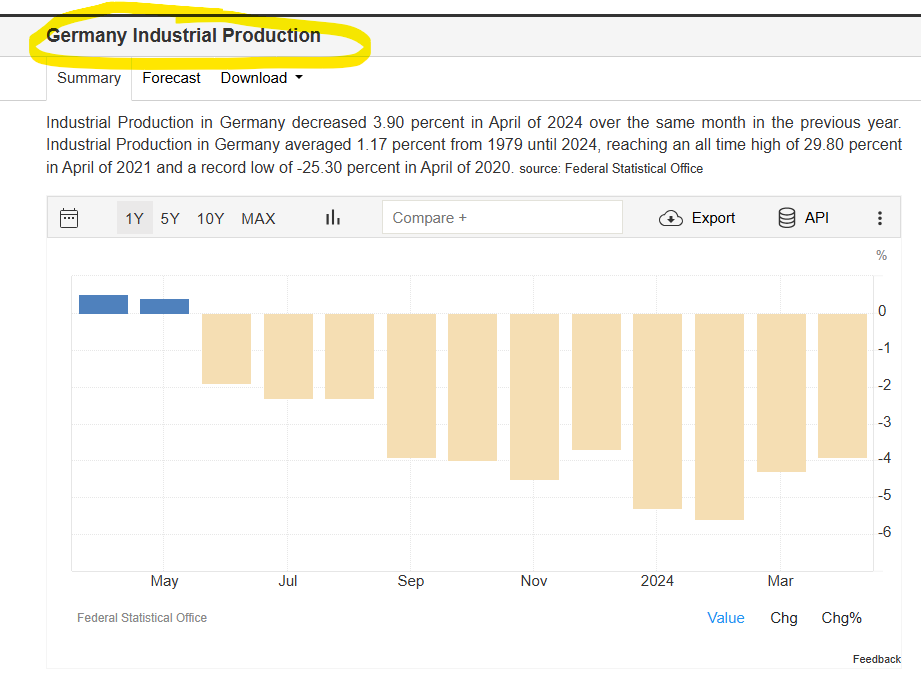Select the MAX time range
The image size is (921, 681).
[258, 219]
